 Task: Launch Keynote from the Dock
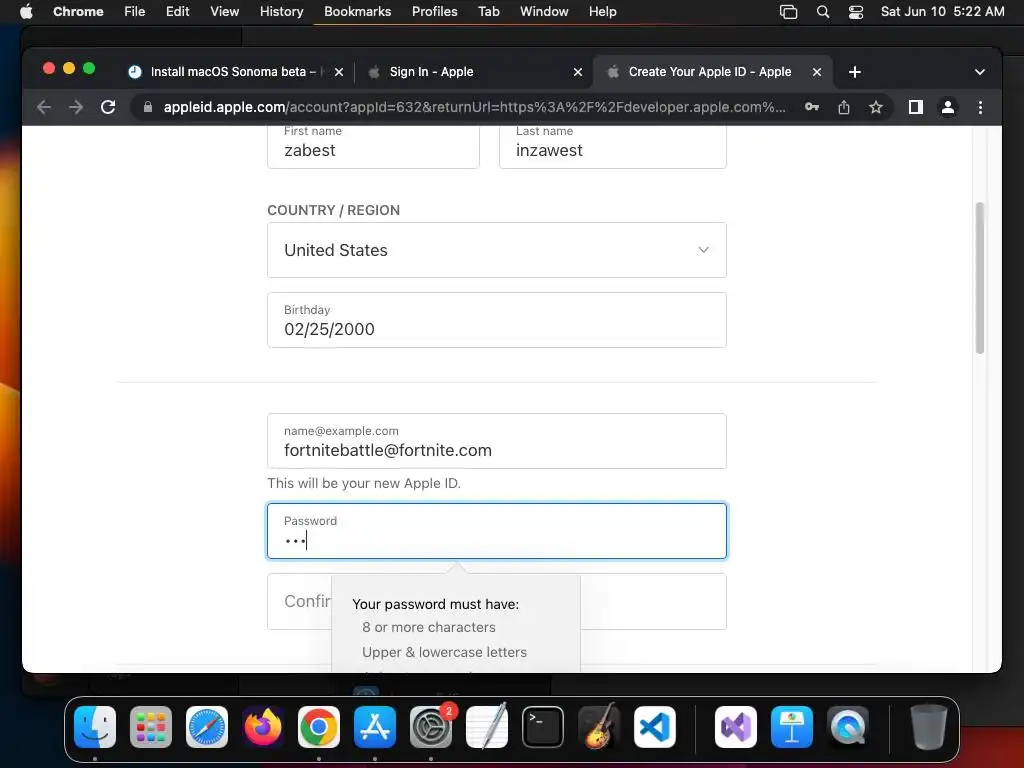(792, 727)
